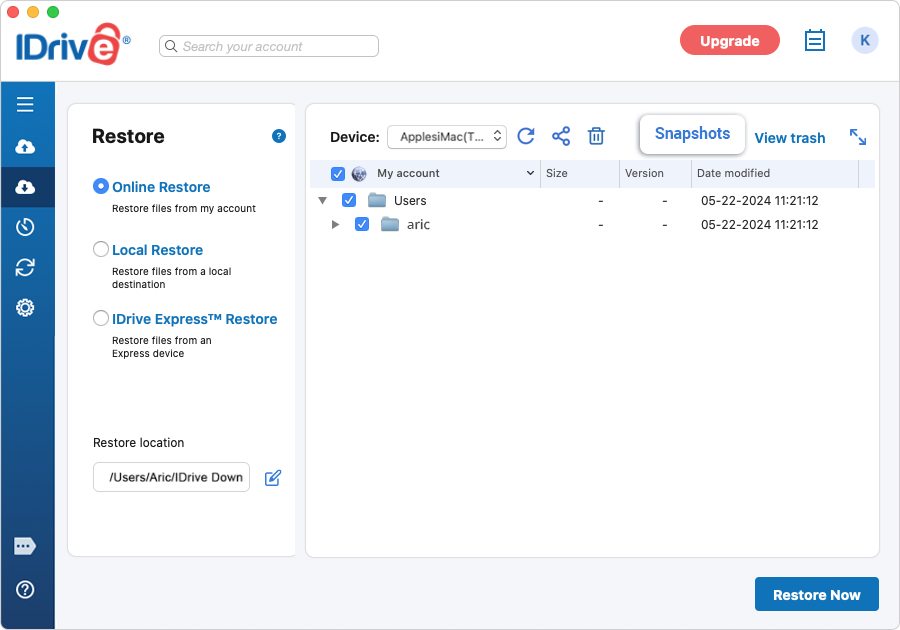Open settings gear in sidebar
900x630 pixels.
[x=25, y=308]
